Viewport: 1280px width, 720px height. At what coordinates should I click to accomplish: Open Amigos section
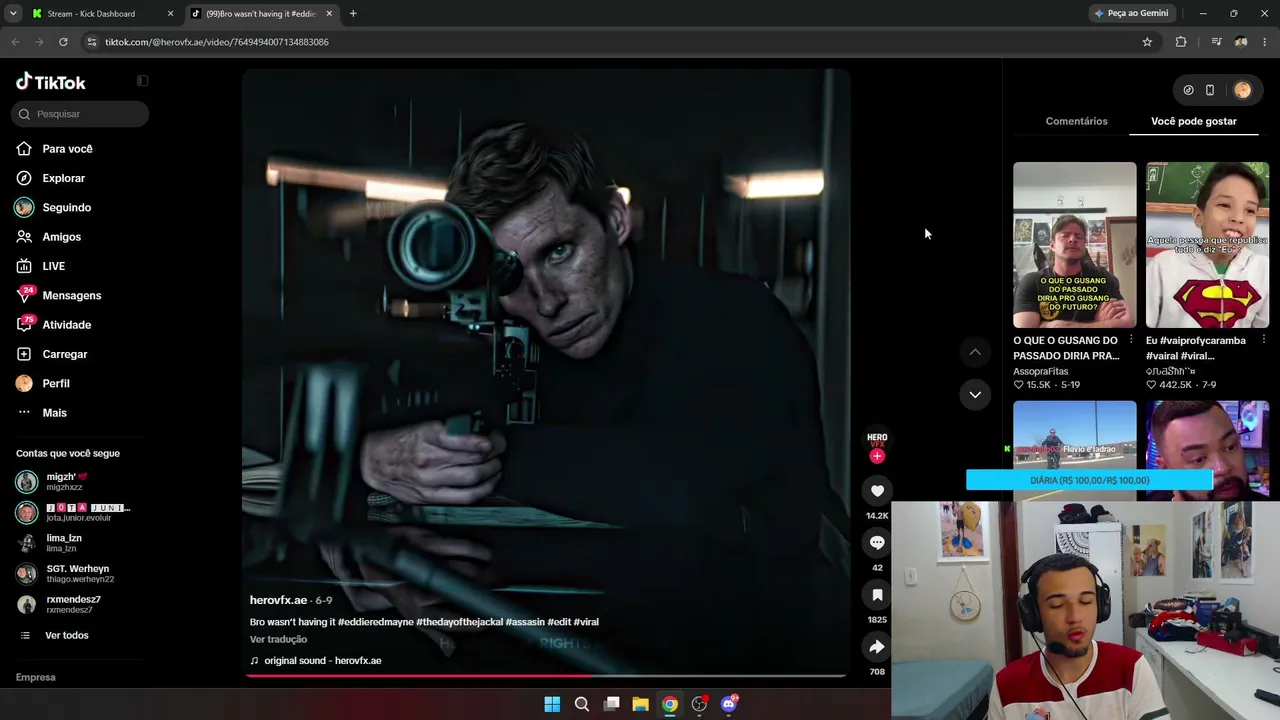[x=61, y=237]
